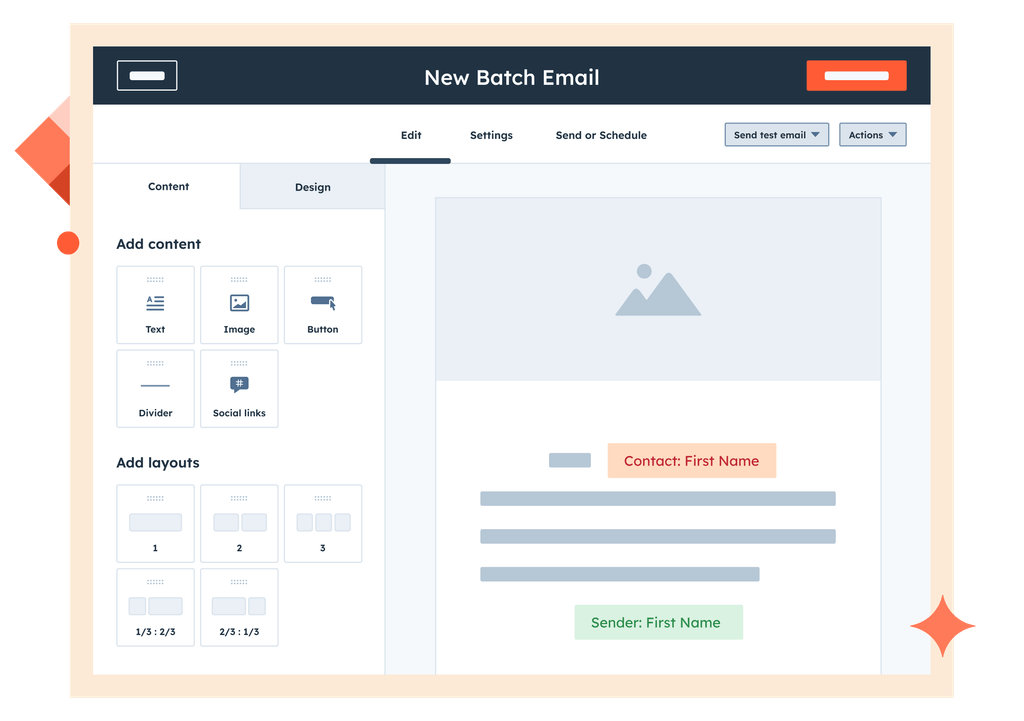
Task: Switch to the Design tab
Action: pos(312,187)
